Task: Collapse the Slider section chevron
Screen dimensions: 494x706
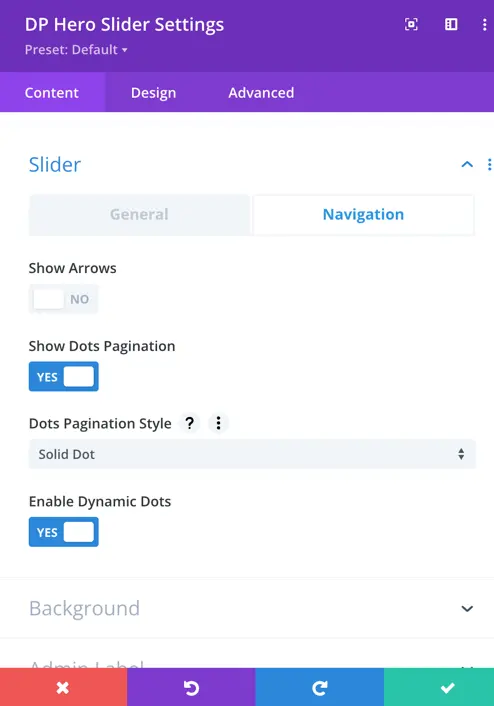Action: pyautogui.click(x=467, y=164)
